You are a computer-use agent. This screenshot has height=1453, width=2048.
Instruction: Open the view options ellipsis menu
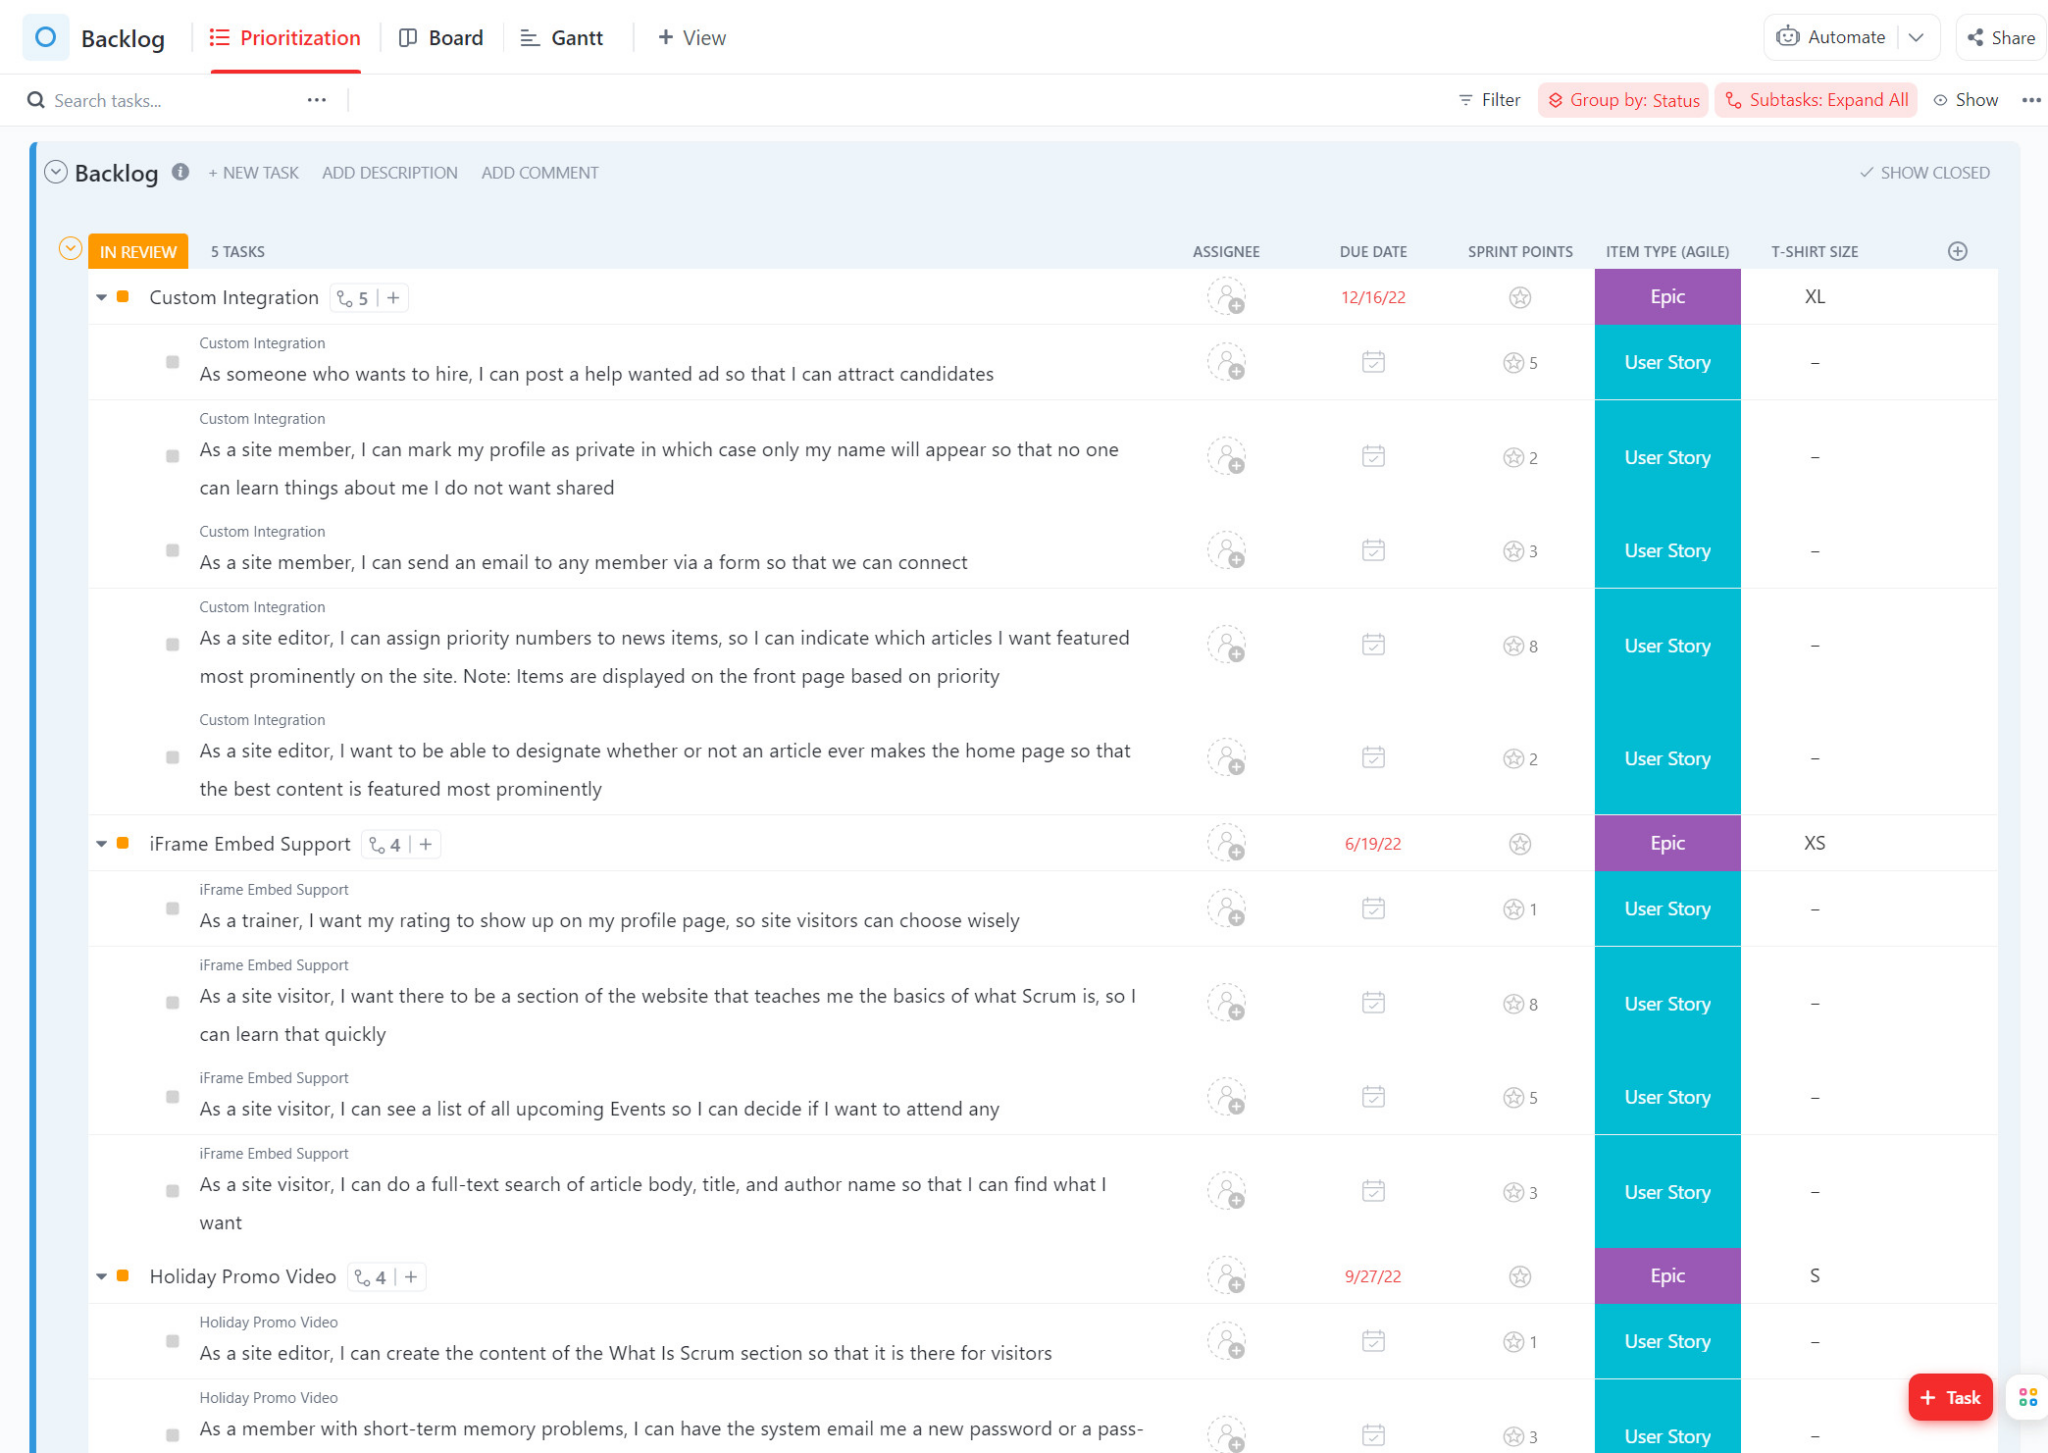pos(2033,99)
